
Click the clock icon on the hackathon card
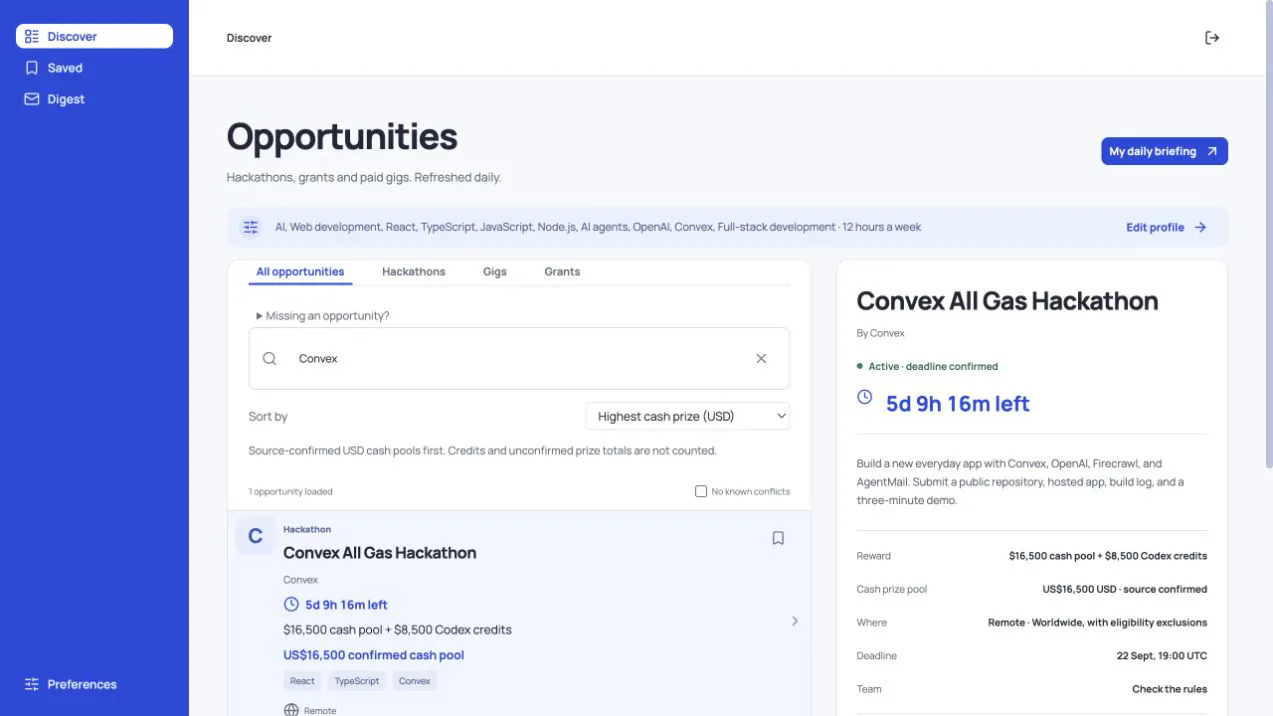[x=291, y=605]
